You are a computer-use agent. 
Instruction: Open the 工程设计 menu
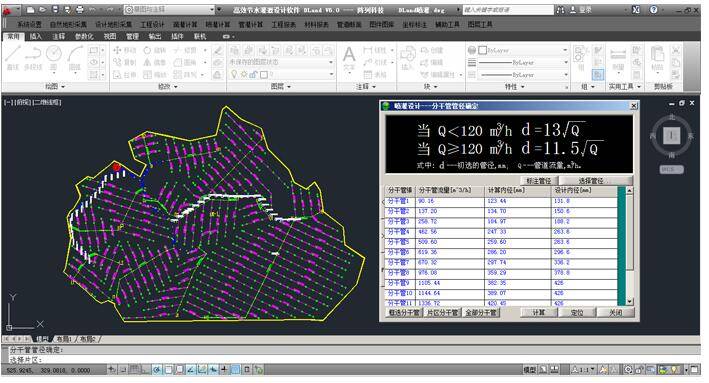point(152,24)
